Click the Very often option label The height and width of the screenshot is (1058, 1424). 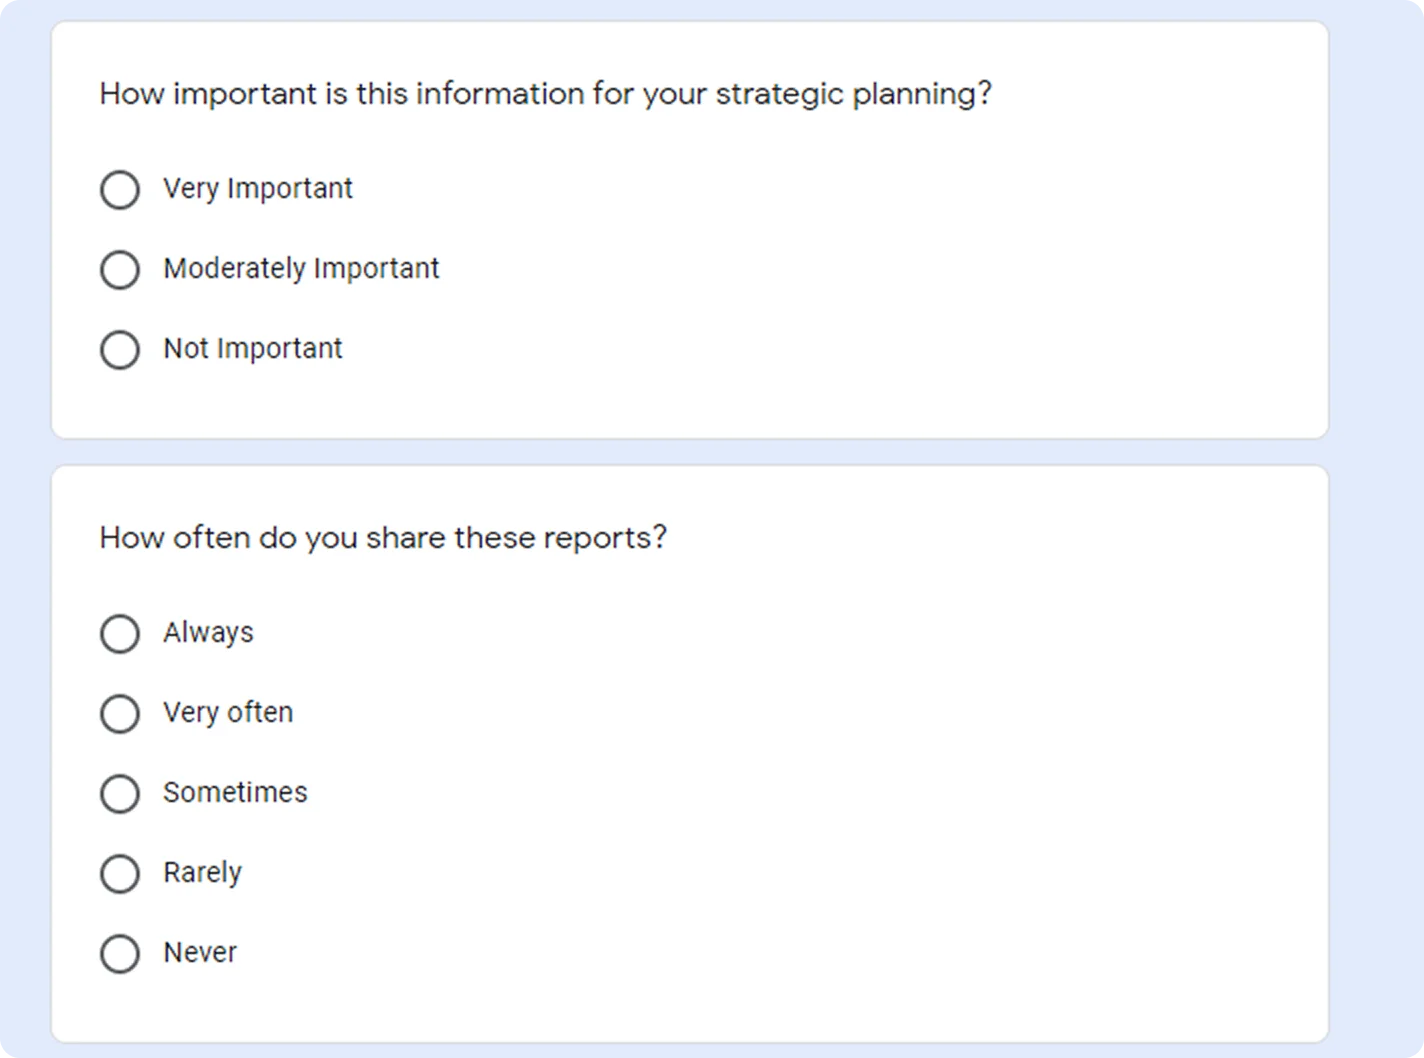point(227,712)
